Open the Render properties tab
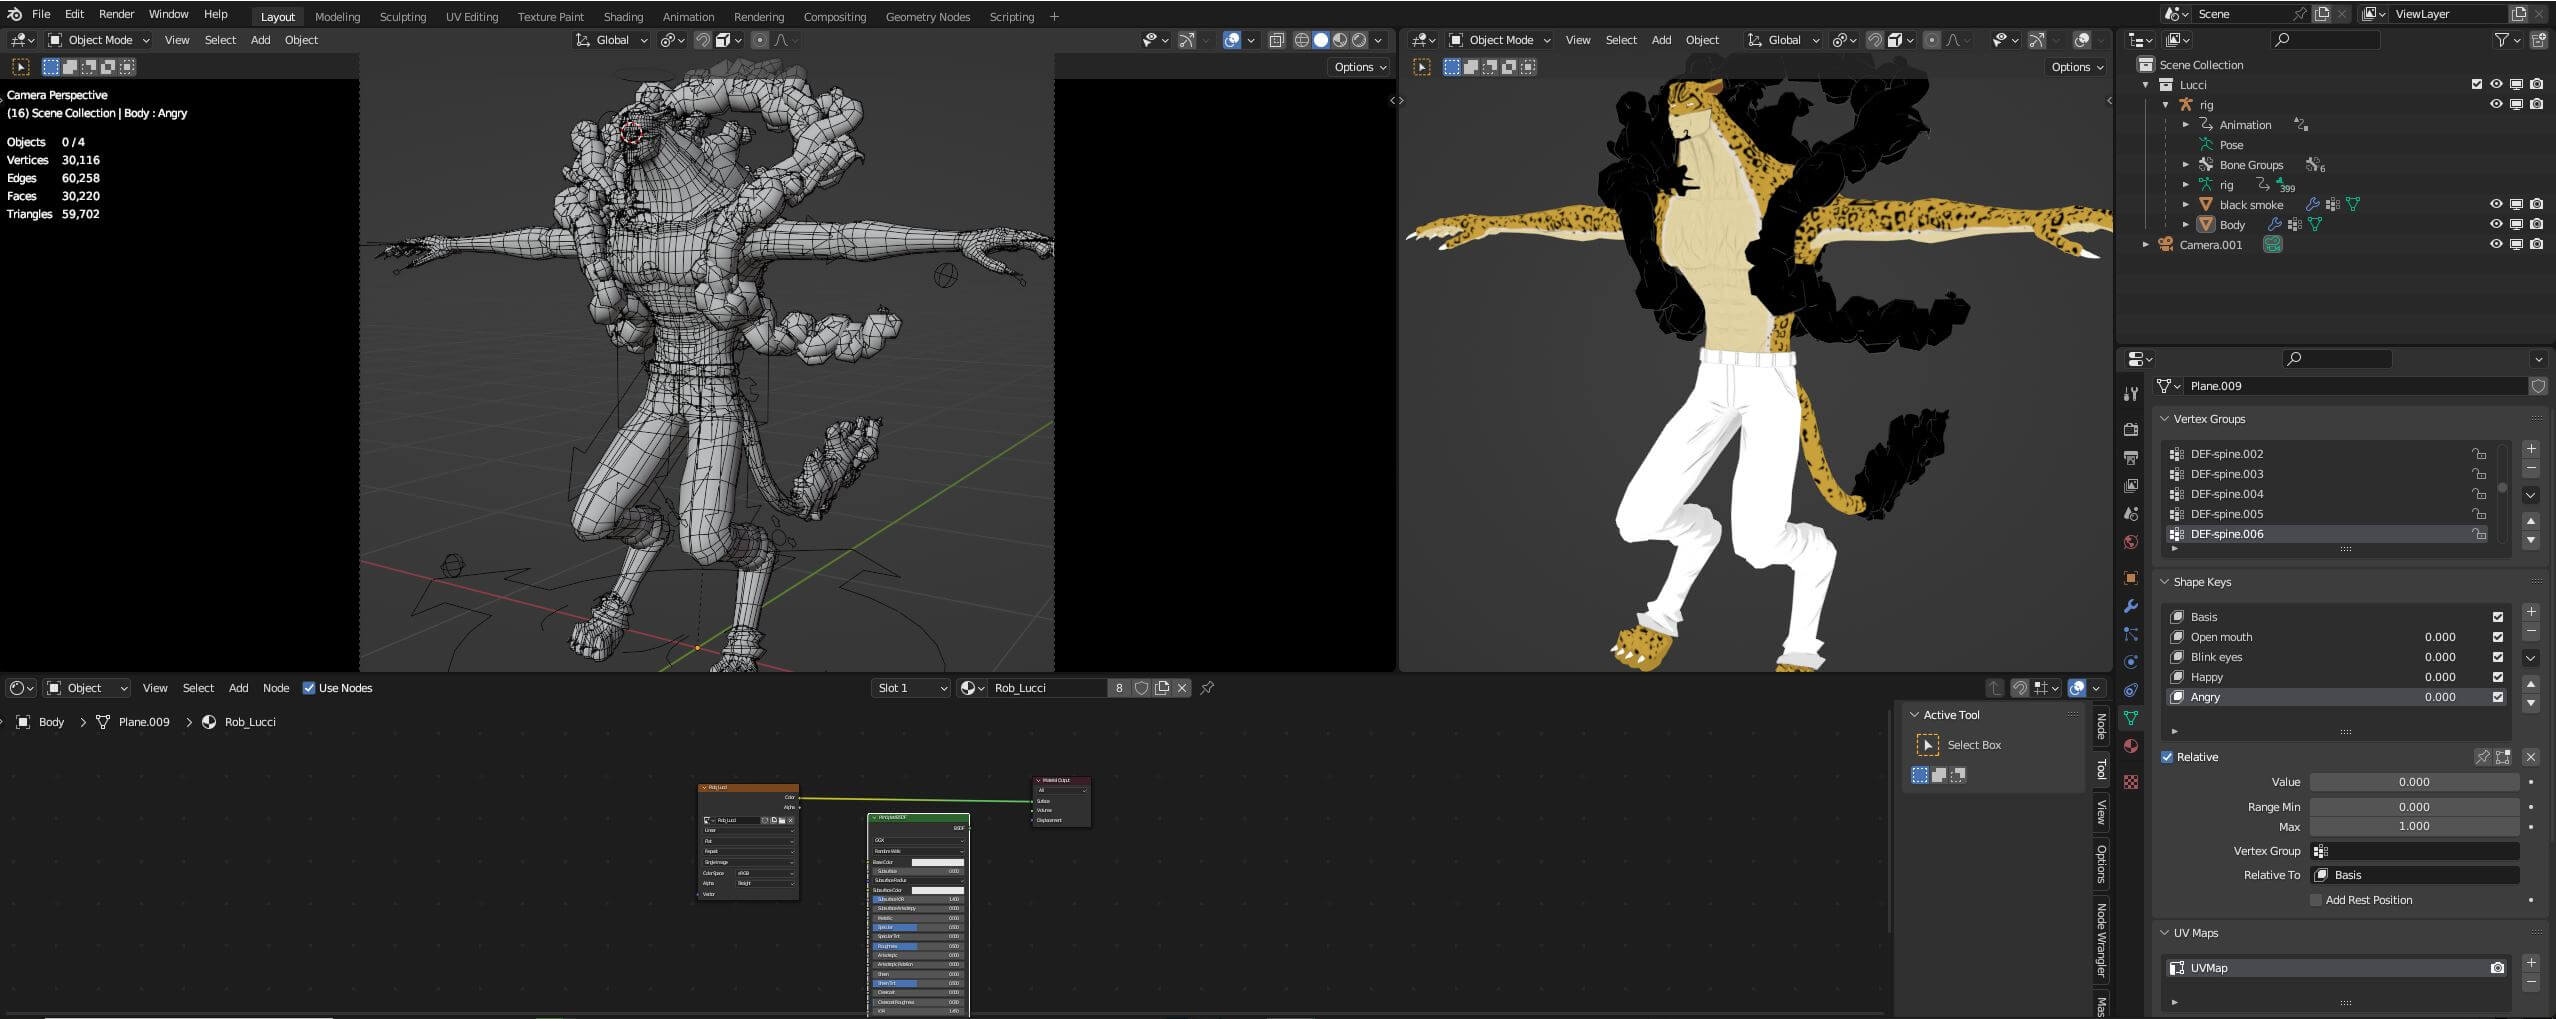This screenshot has height=1019, width=2556. point(2131,429)
